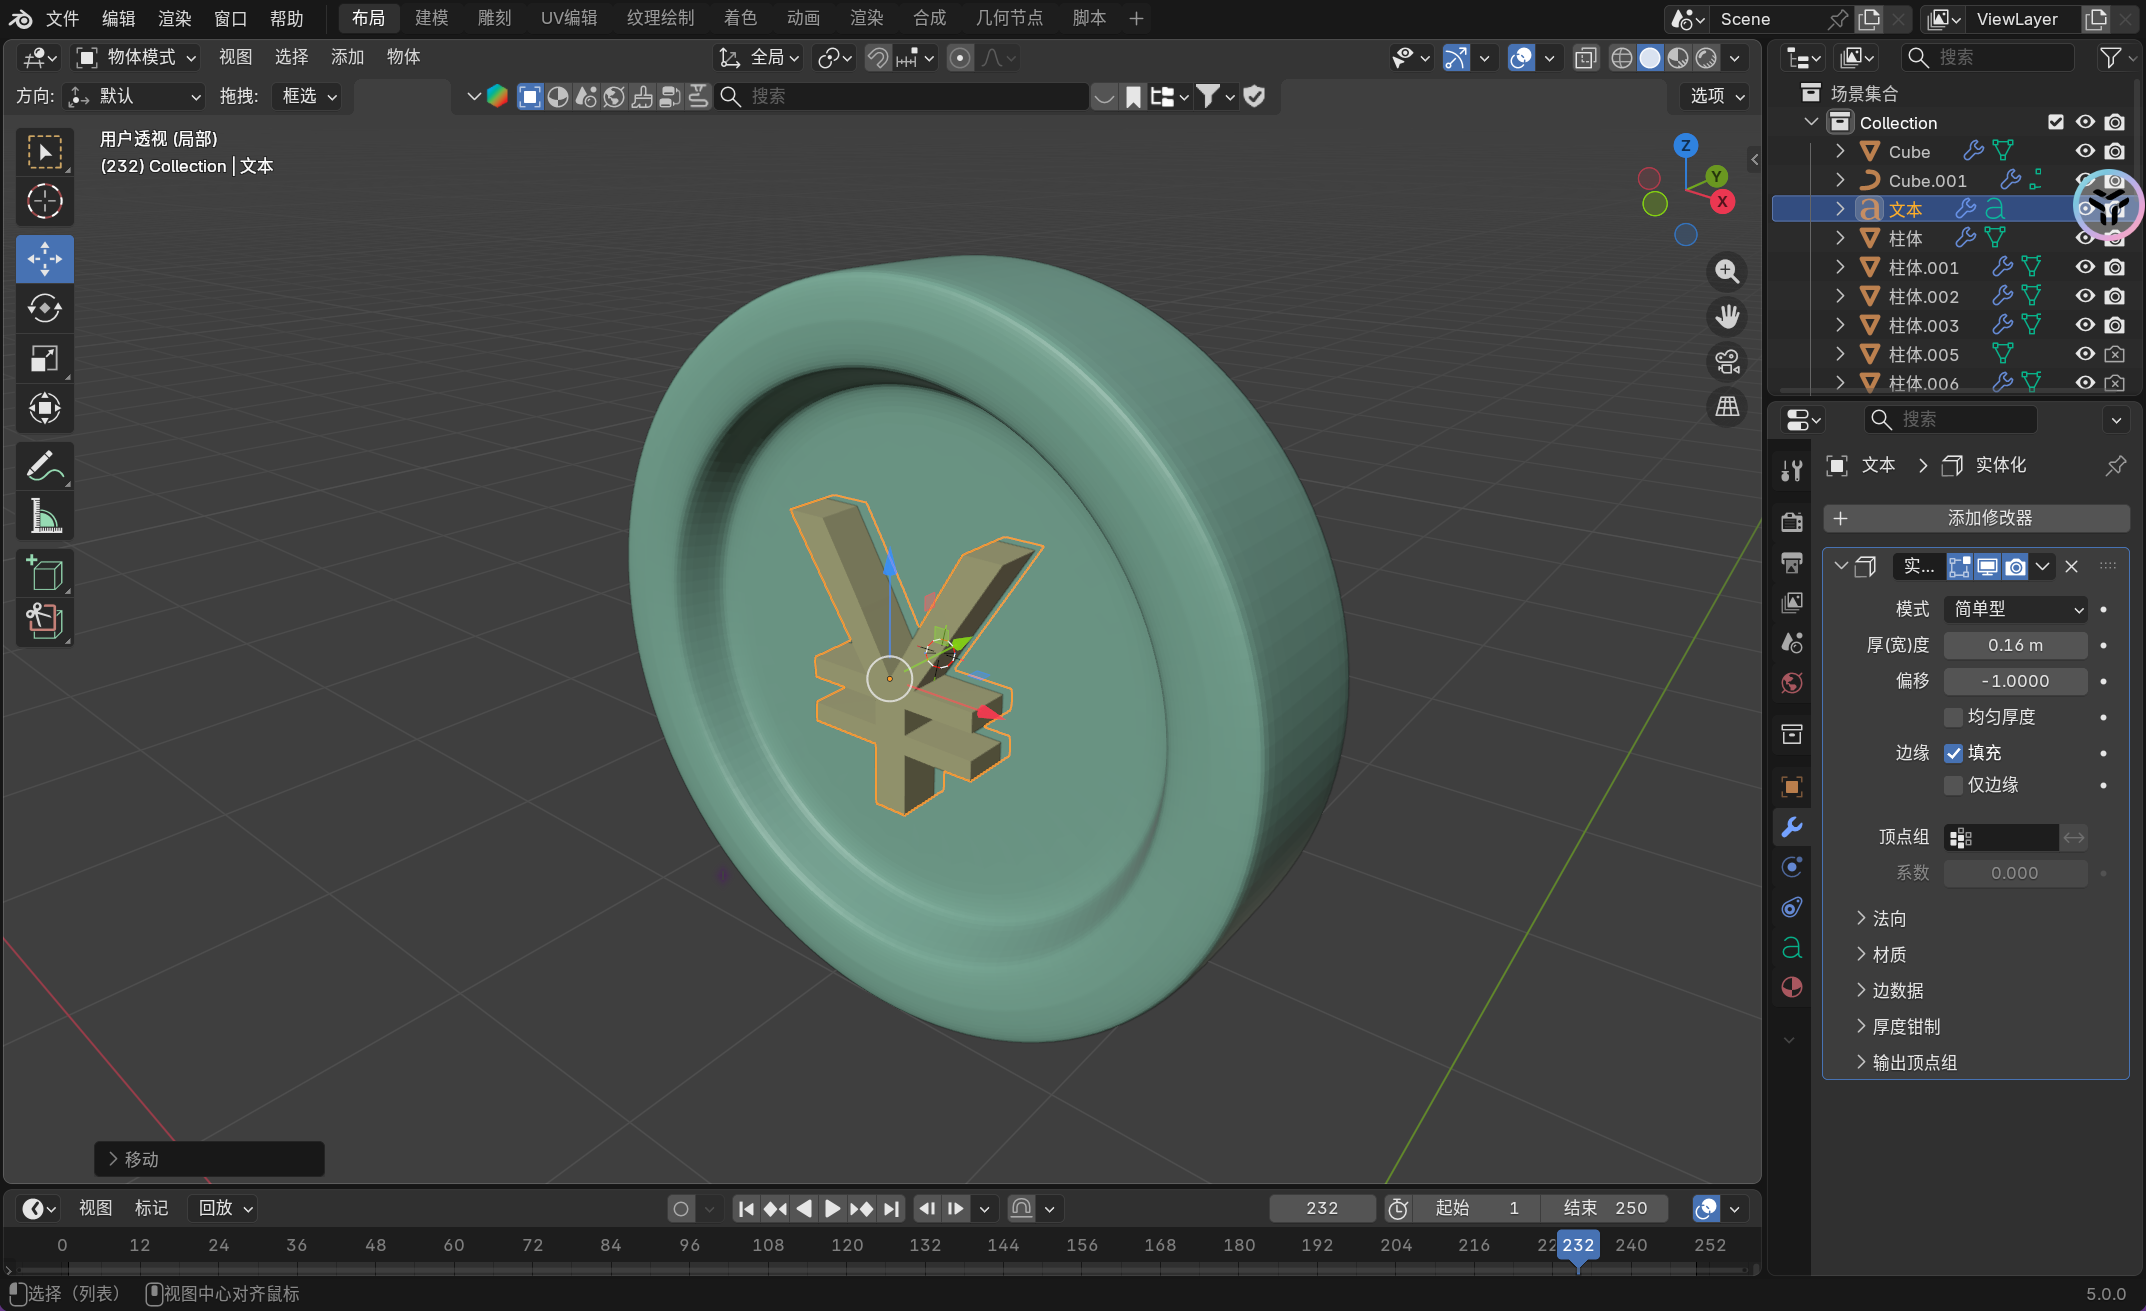Viewport: 2146px width, 1311px height.
Task: Switch to the Sculpting (雕刻) workspace tab
Action: click(494, 18)
